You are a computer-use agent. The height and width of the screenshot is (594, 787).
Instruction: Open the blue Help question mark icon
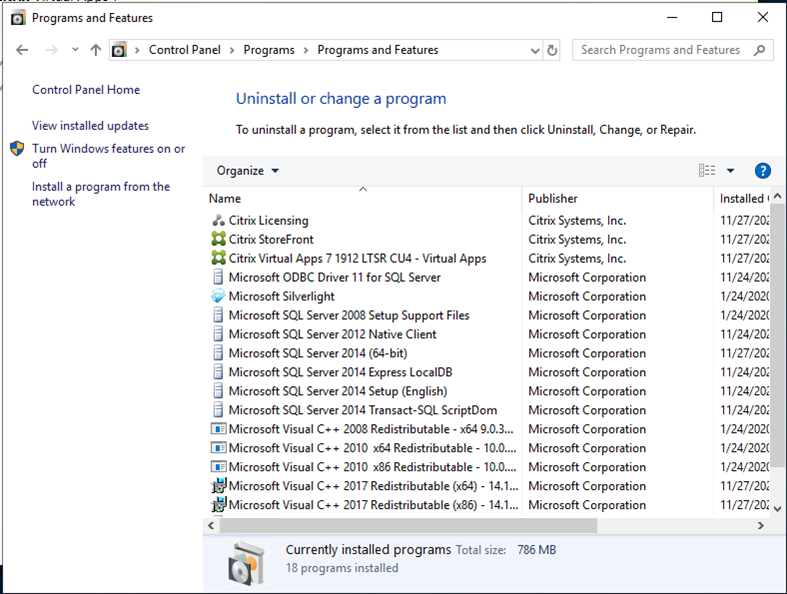tap(762, 171)
